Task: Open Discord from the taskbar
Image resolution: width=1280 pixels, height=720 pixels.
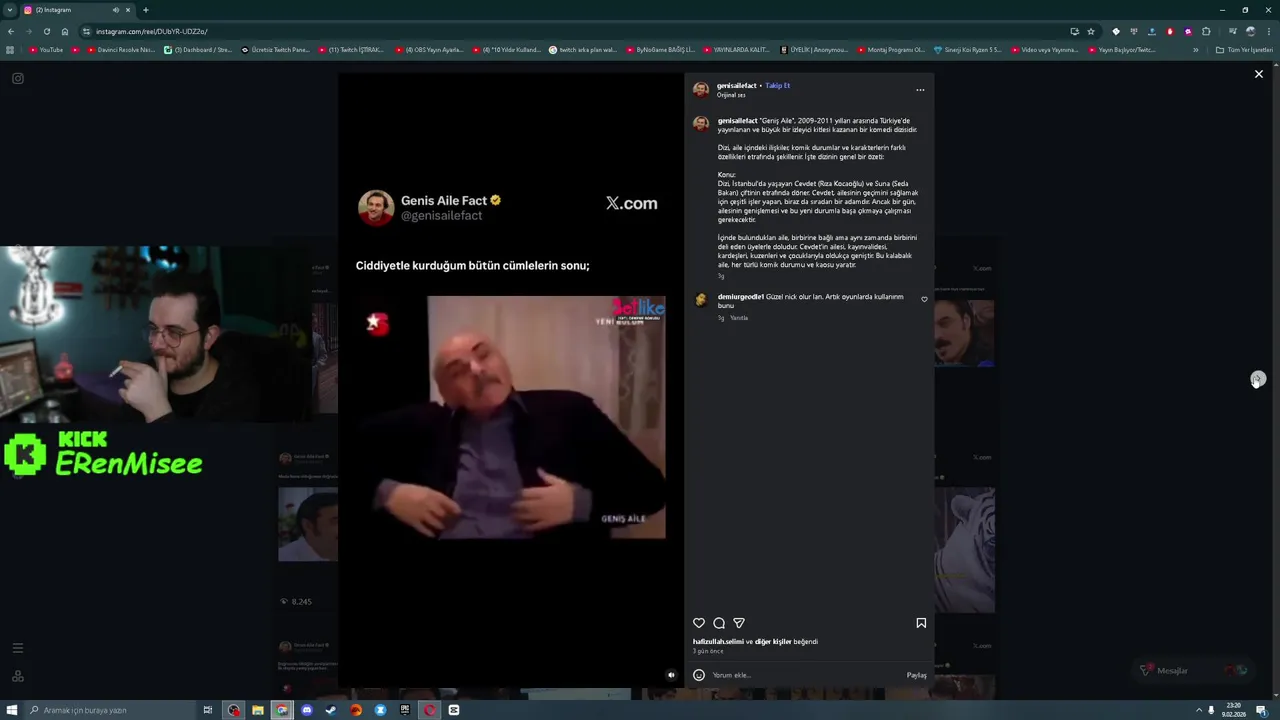Action: (x=307, y=710)
